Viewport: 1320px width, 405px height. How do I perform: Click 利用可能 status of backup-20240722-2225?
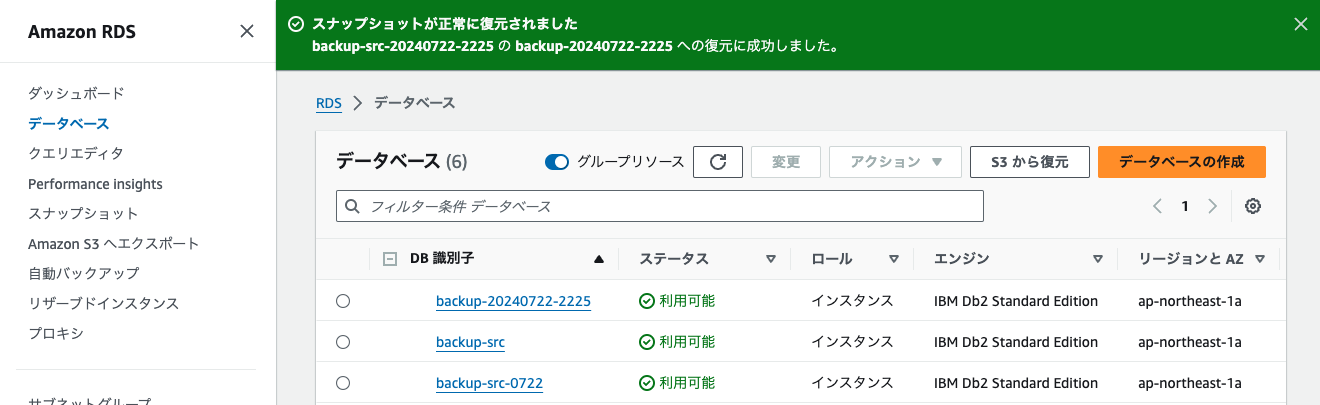pyautogui.click(x=678, y=301)
